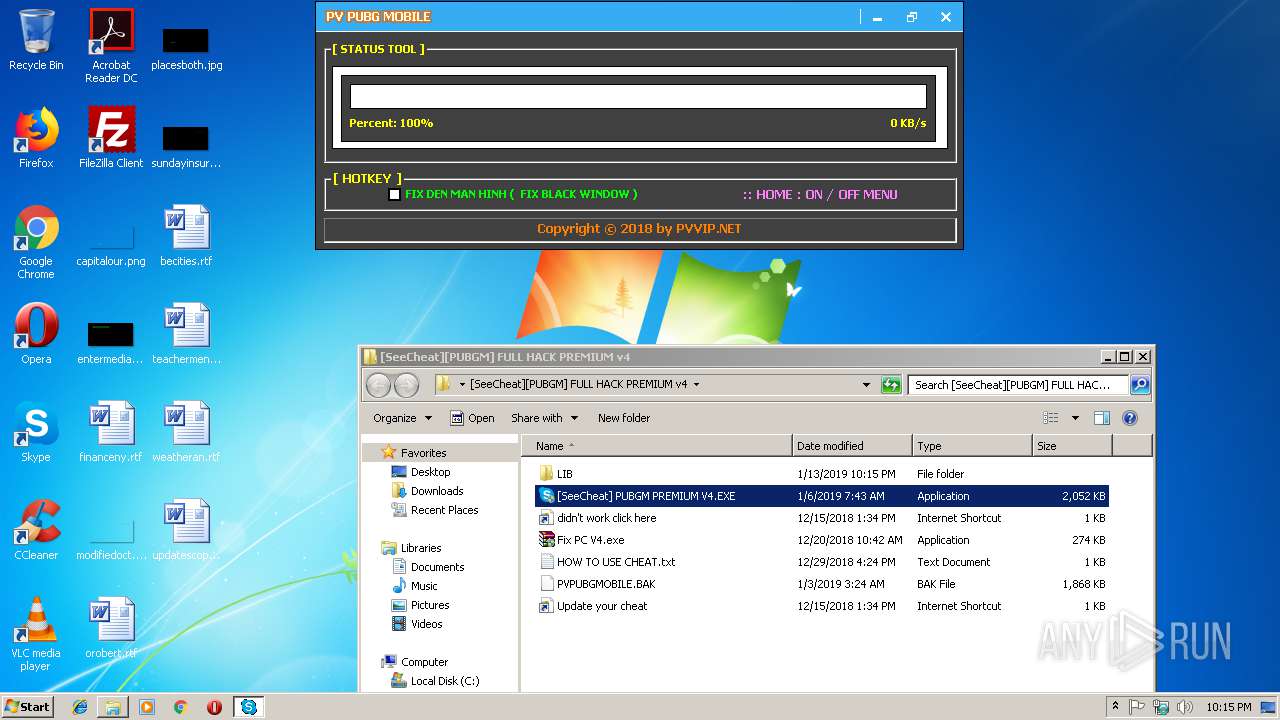Sort files by Name column
This screenshot has width=1280, height=720.
[658, 446]
